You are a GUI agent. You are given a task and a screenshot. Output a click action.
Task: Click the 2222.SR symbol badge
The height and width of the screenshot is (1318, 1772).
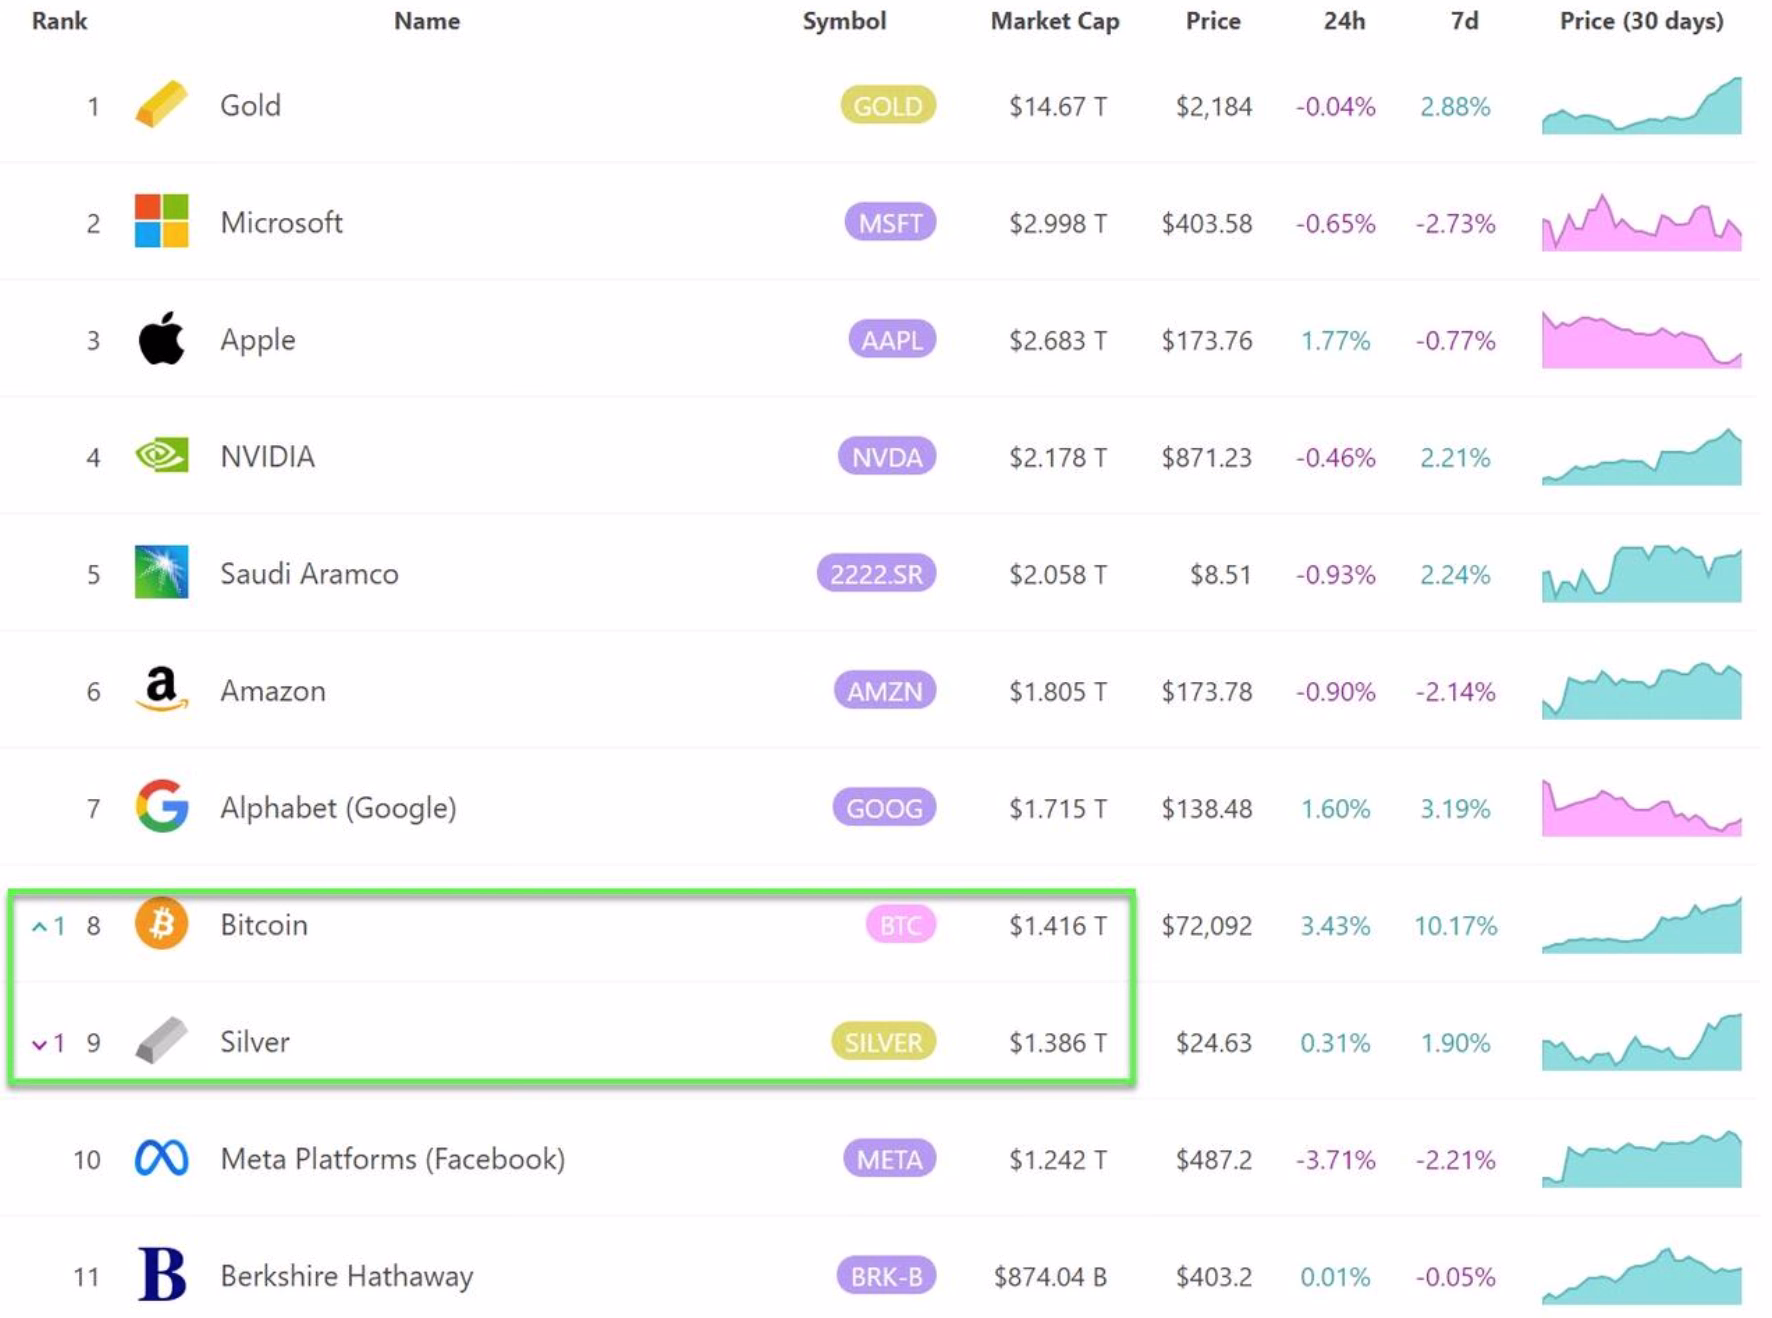coord(876,574)
